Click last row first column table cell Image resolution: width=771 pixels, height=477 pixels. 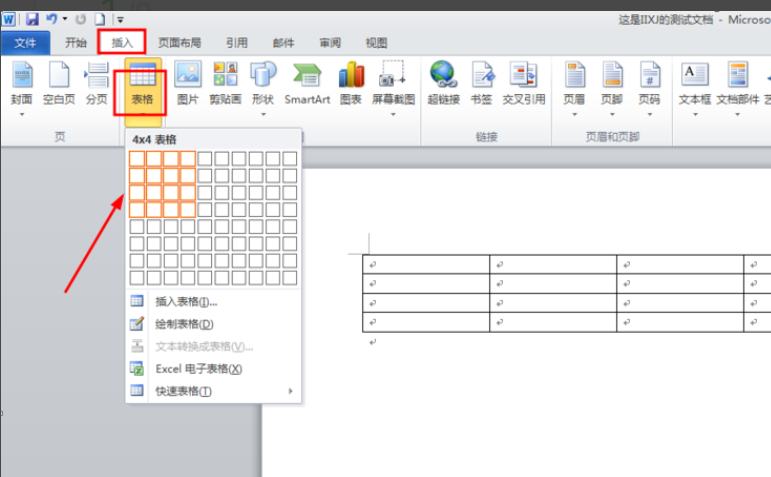(426, 322)
